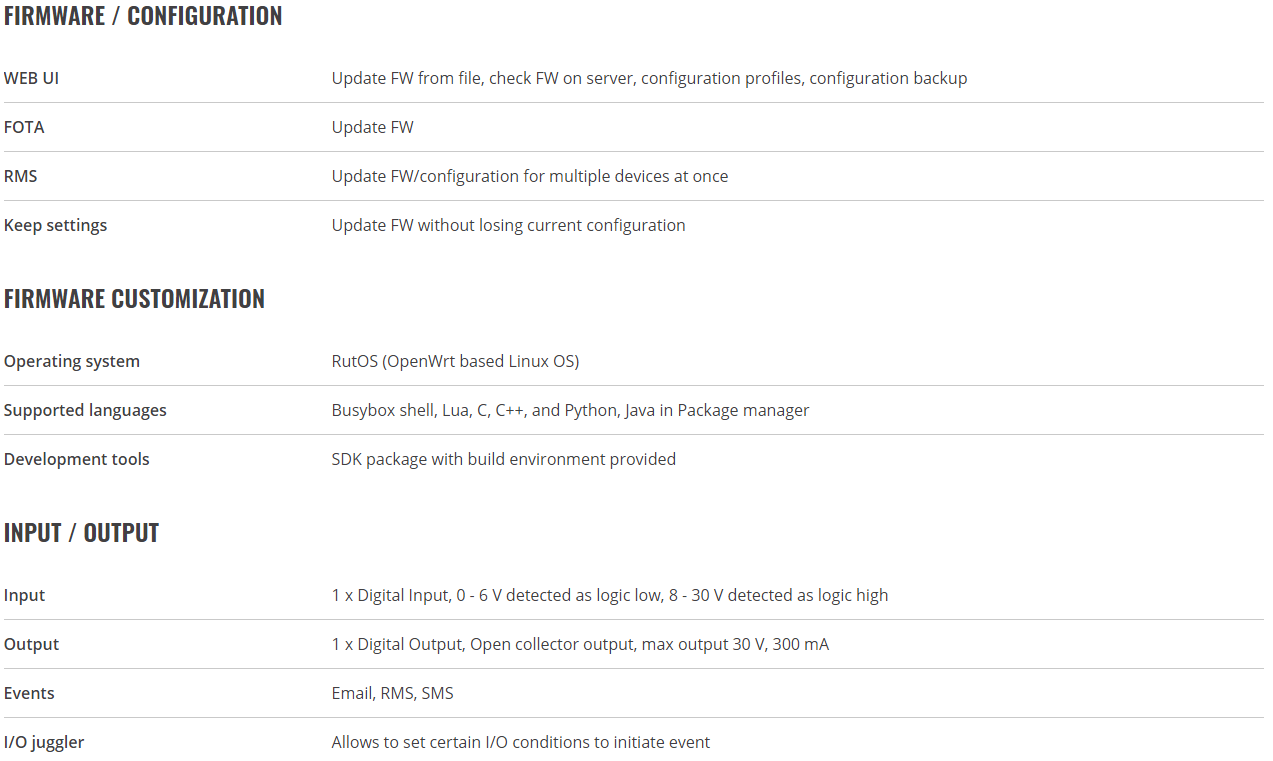1273x761 pixels.
Task: Select the Development tools label
Action: point(77,459)
